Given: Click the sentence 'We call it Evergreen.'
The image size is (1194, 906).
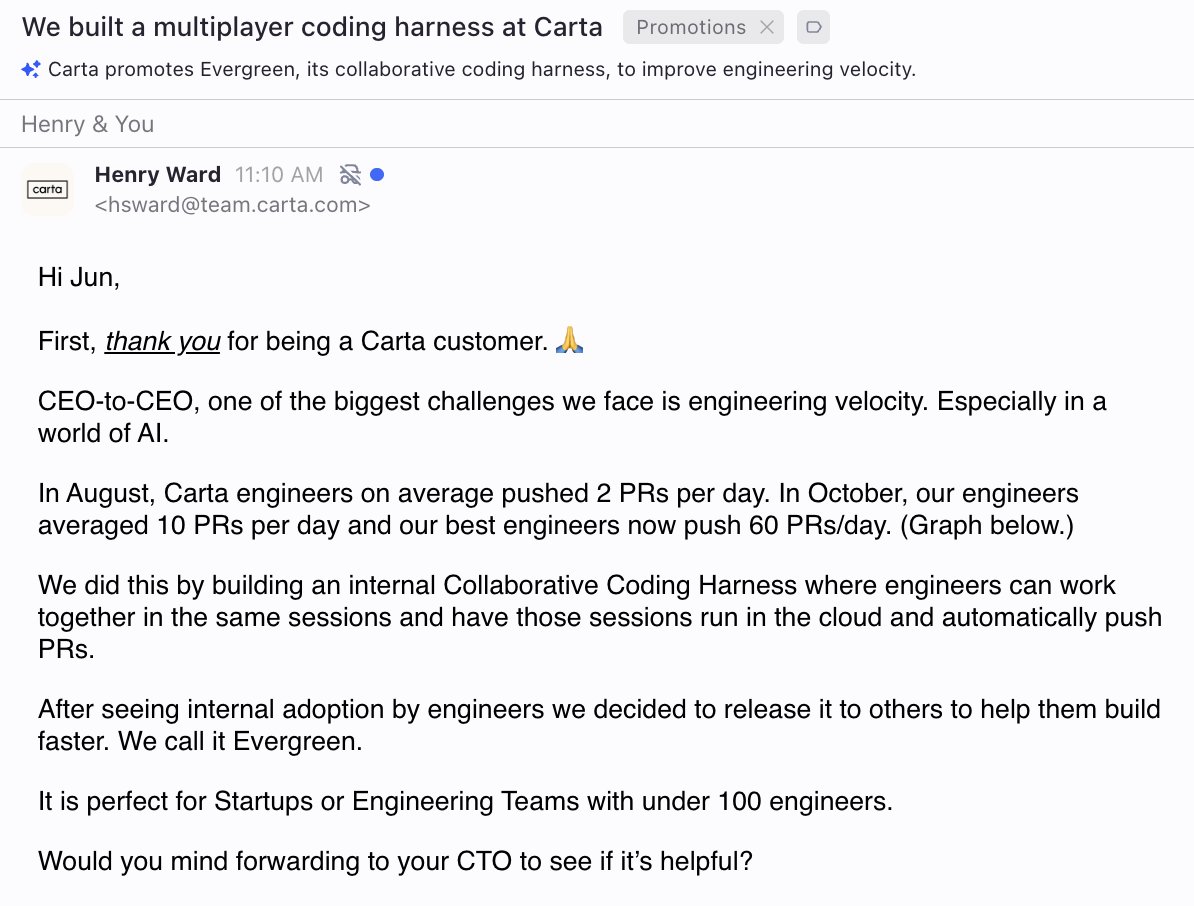Looking at the screenshot, I should pyautogui.click(x=241, y=741).
